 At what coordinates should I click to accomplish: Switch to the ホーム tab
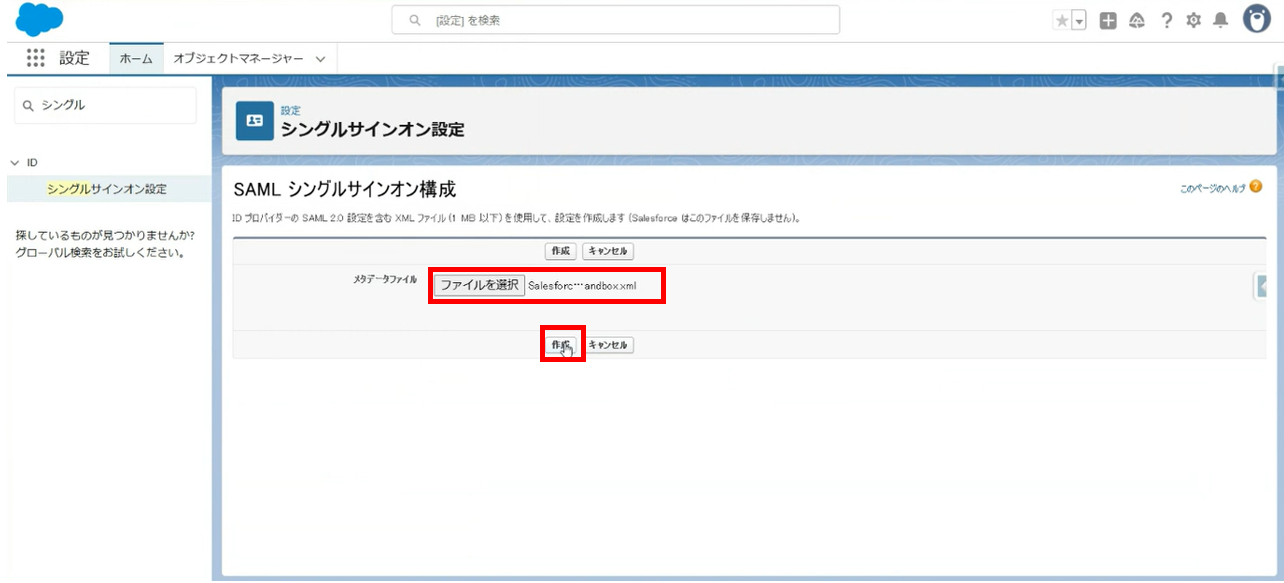[136, 59]
